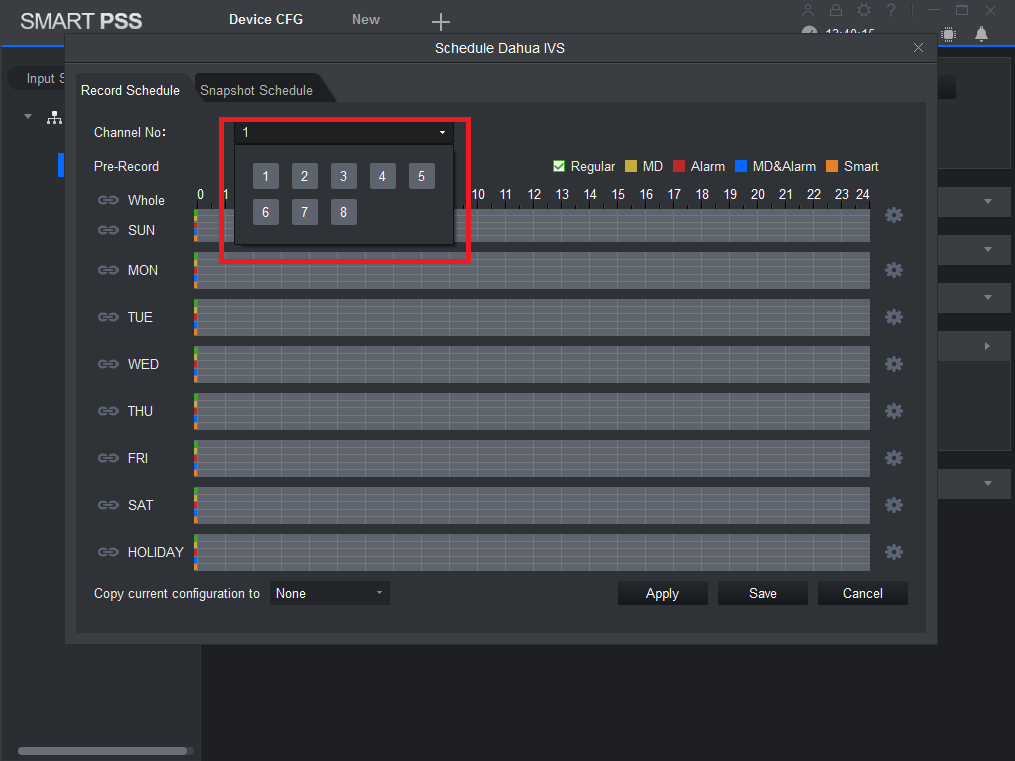Choose channel 8 from the list
The image size is (1015, 761).
pos(344,212)
